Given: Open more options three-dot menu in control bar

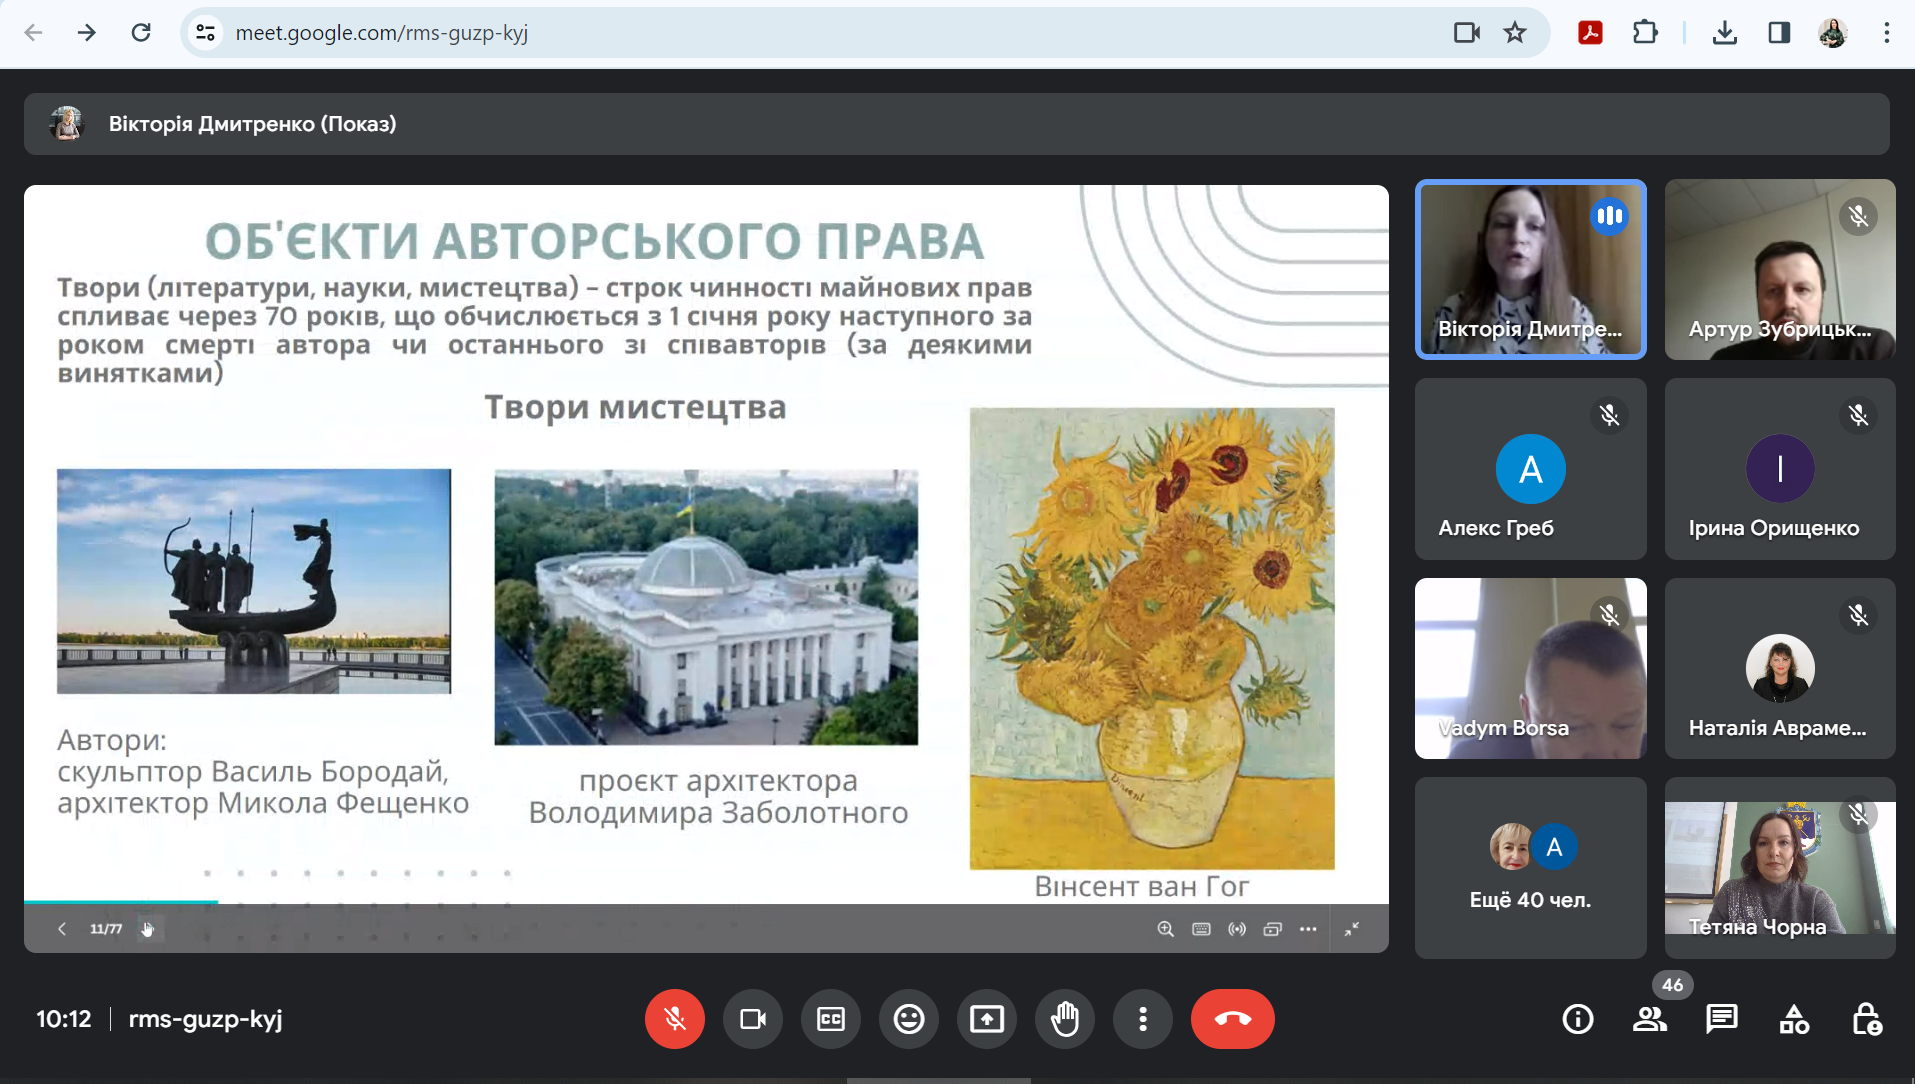Looking at the screenshot, I should tap(1143, 1019).
